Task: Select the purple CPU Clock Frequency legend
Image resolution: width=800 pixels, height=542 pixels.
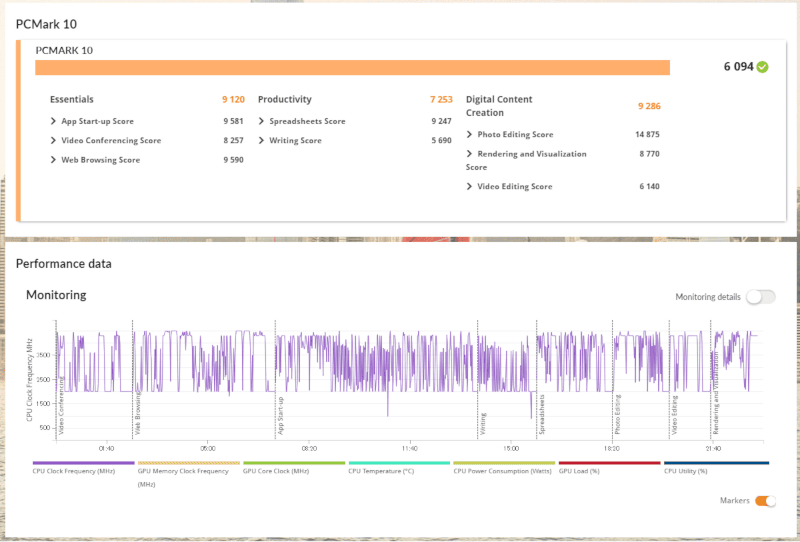Action: coord(73,470)
